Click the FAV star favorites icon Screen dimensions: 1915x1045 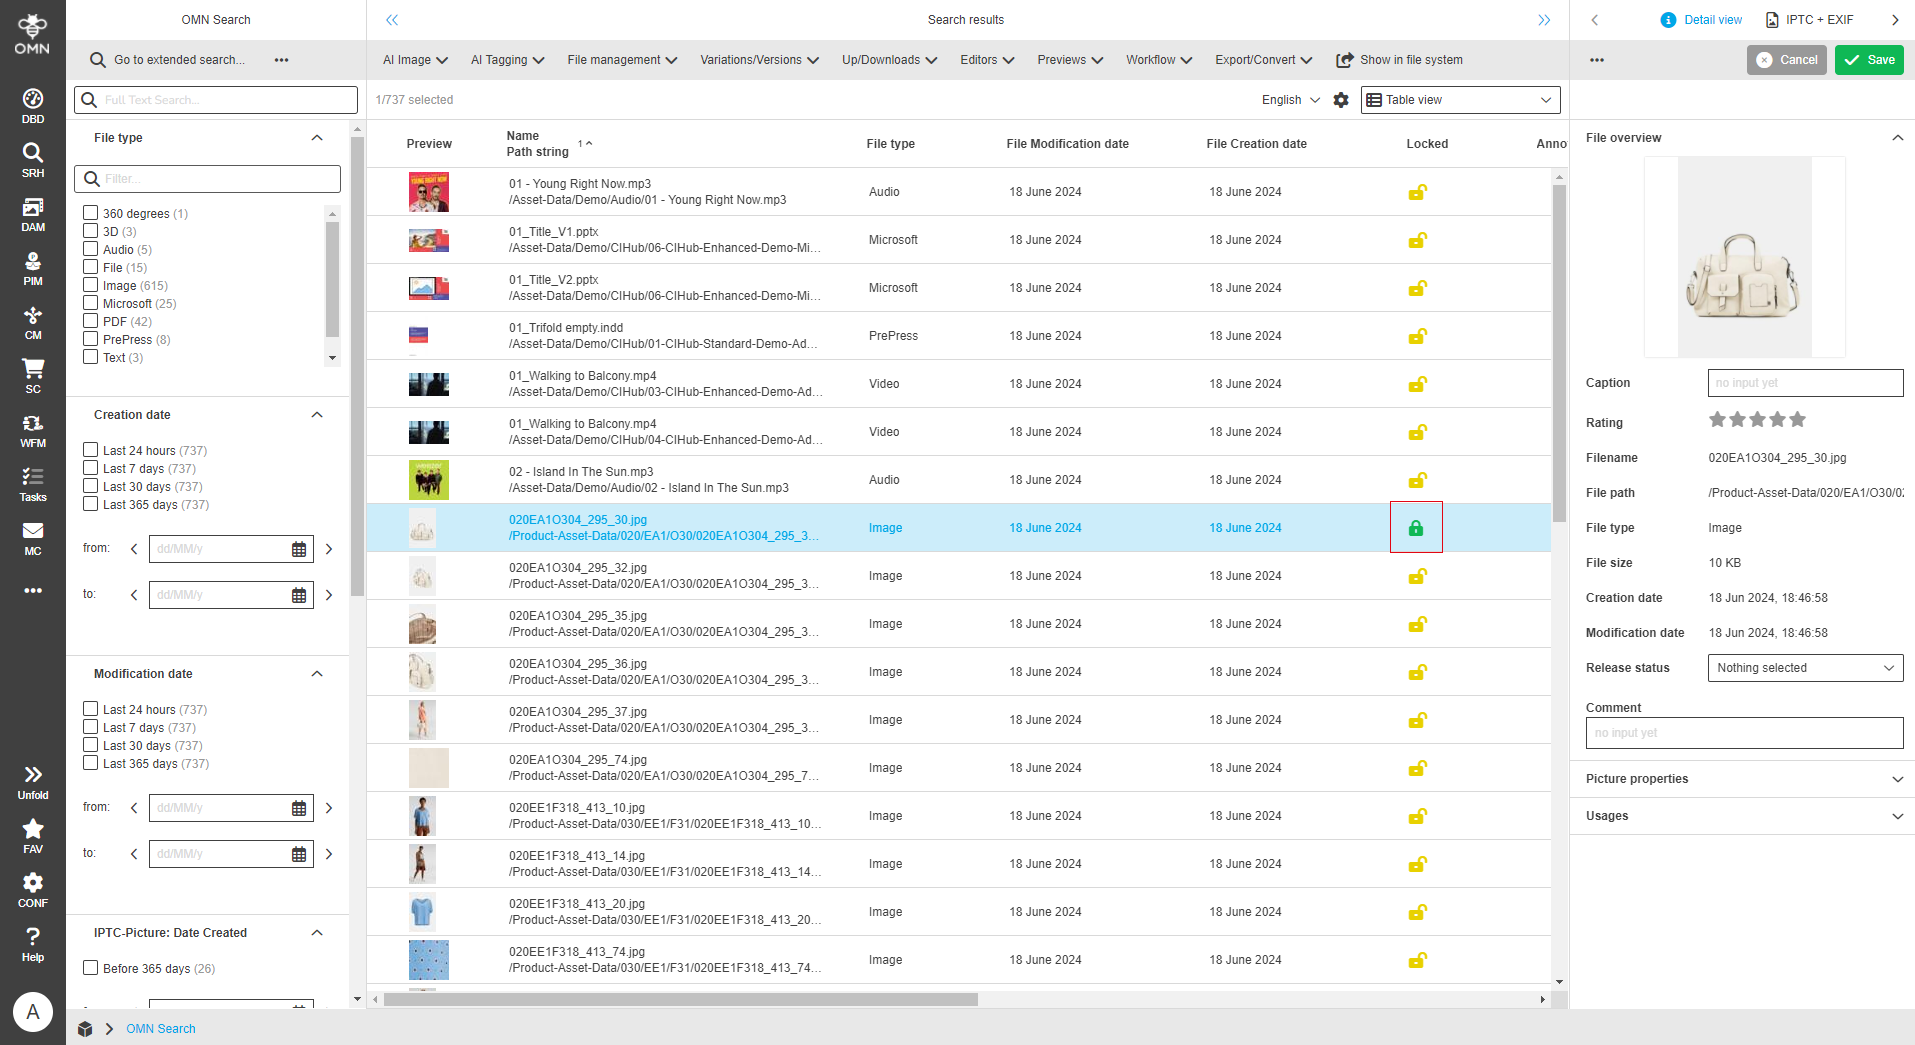33,836
